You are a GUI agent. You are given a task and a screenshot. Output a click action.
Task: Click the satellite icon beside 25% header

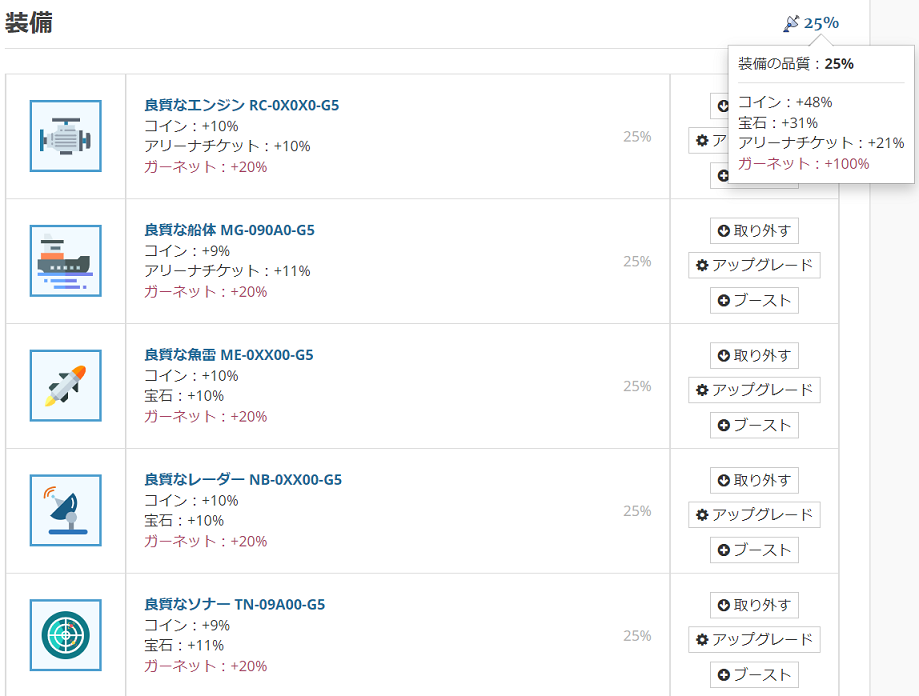tap(791, 23)
